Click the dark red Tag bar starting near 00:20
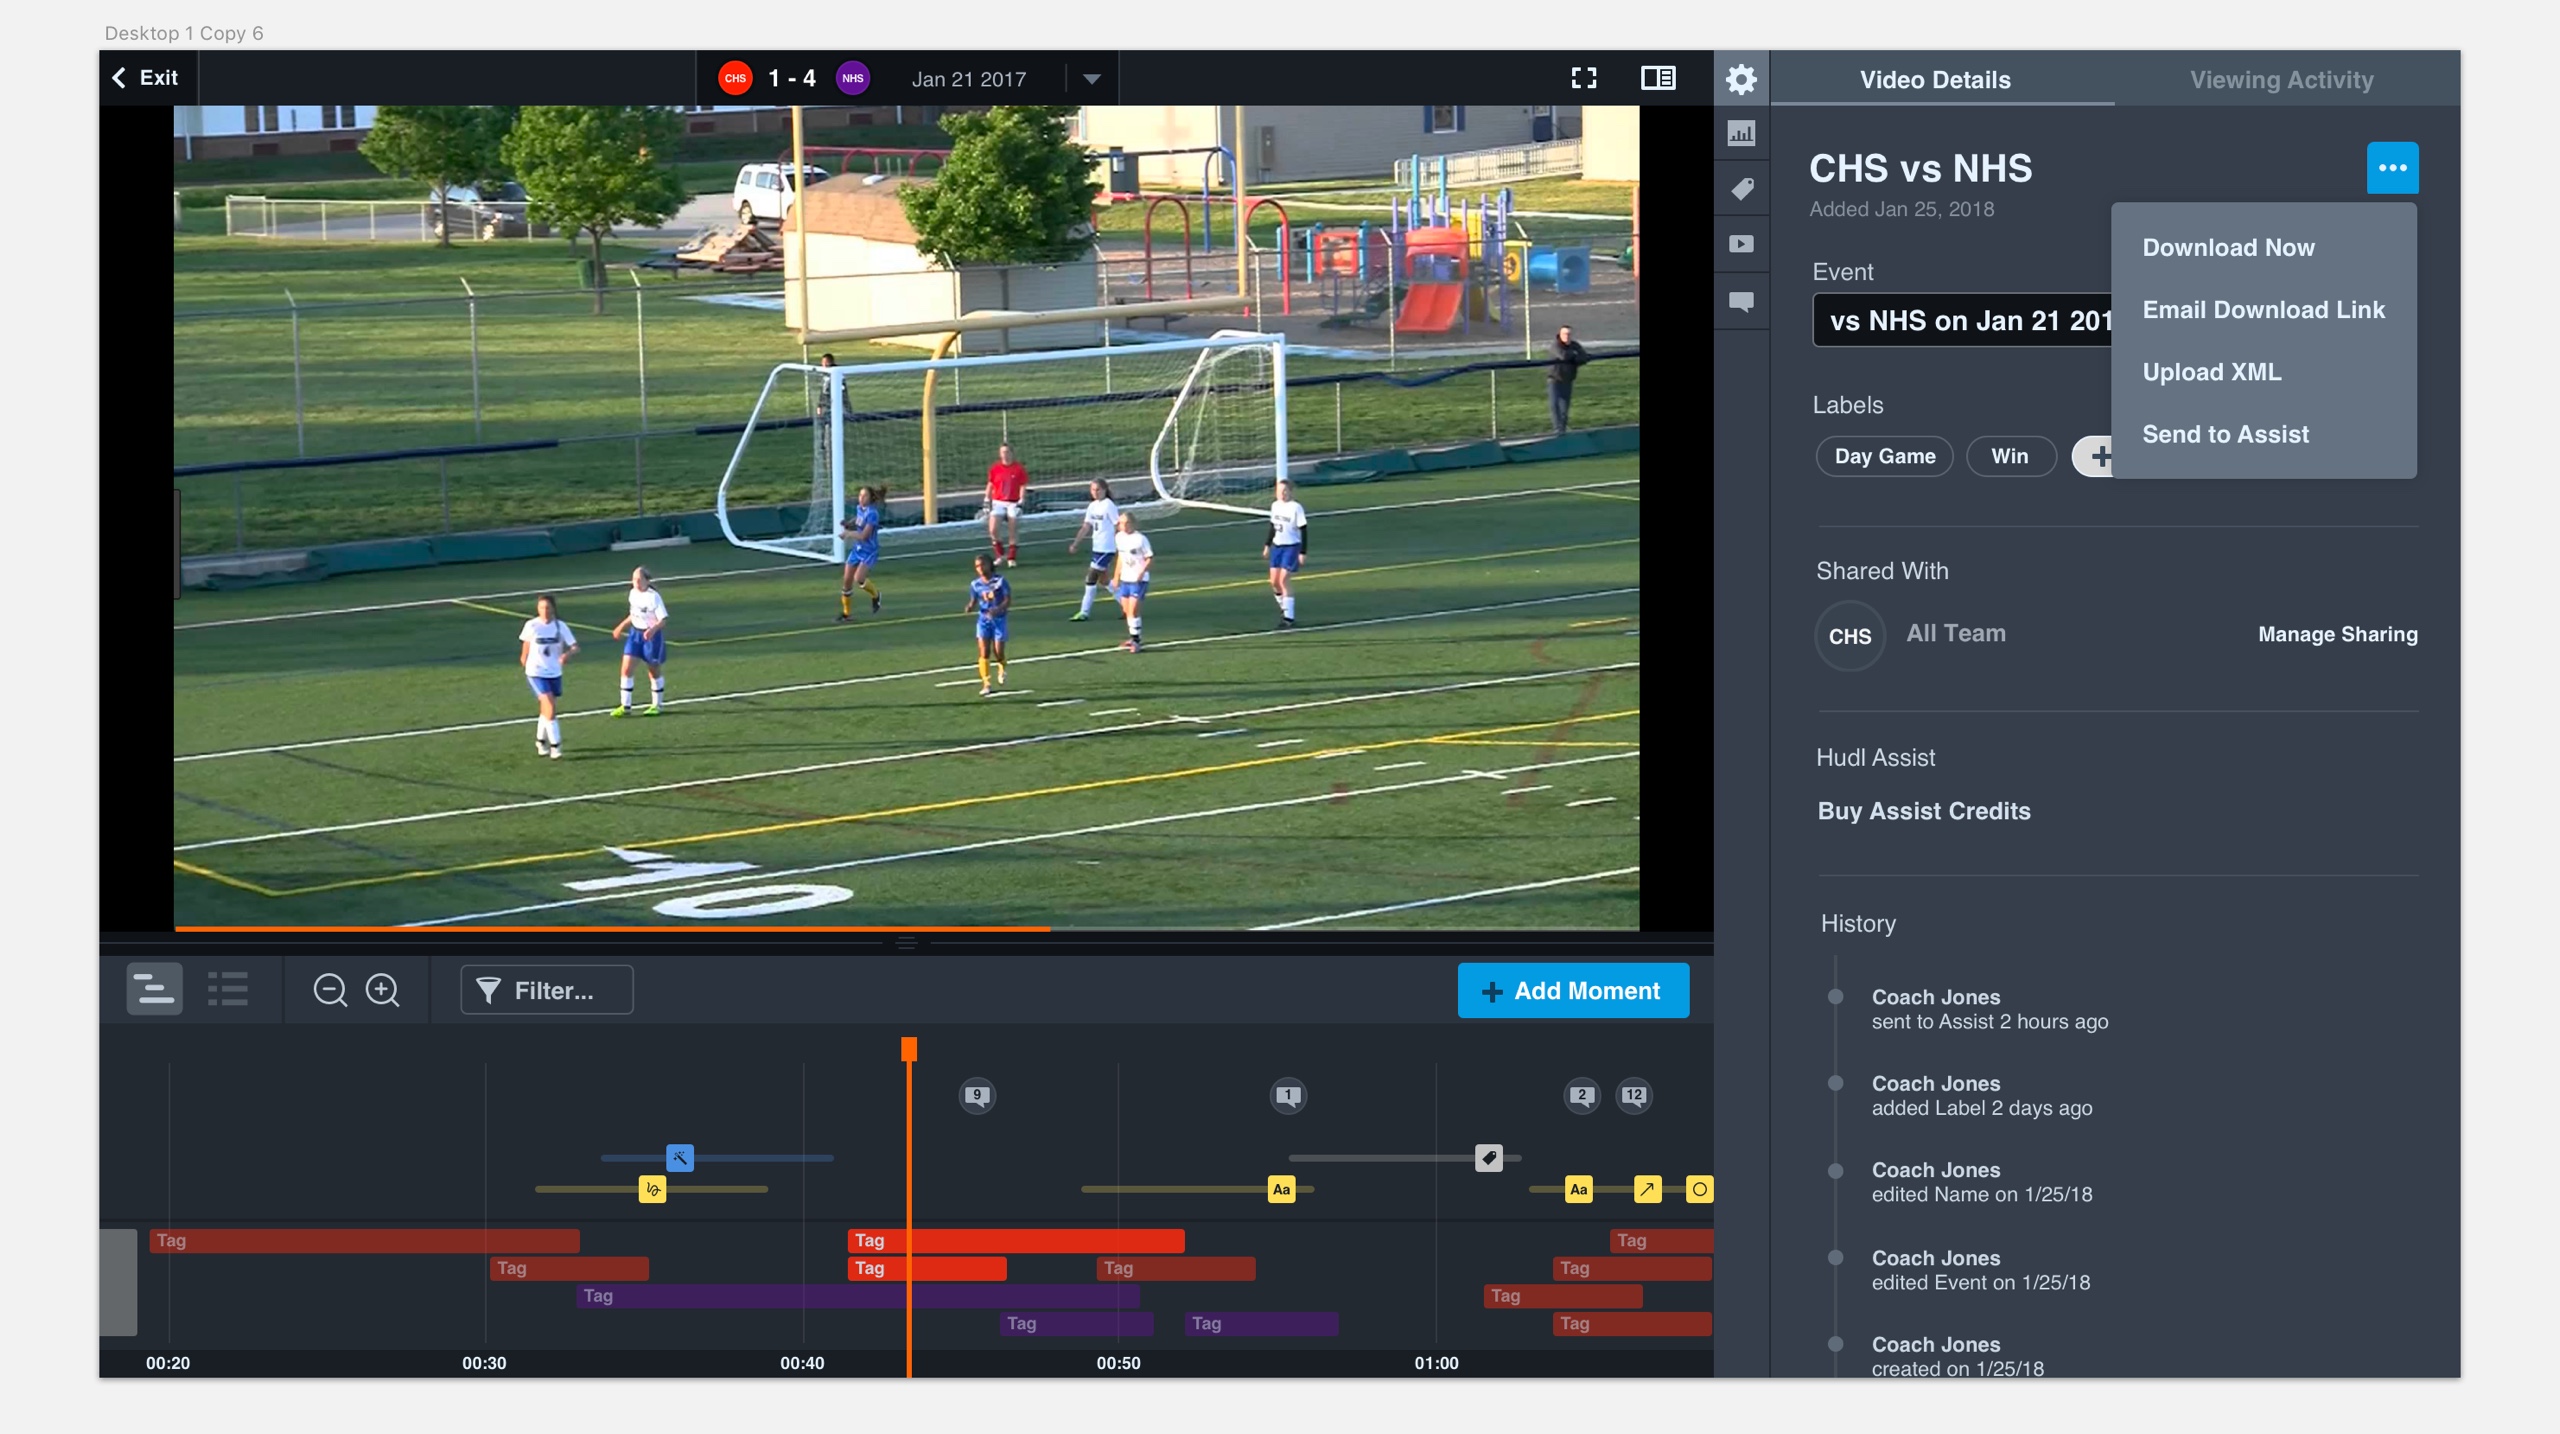Image resolution: width=2560 pixels, height=1434 pixels. 364,1241
